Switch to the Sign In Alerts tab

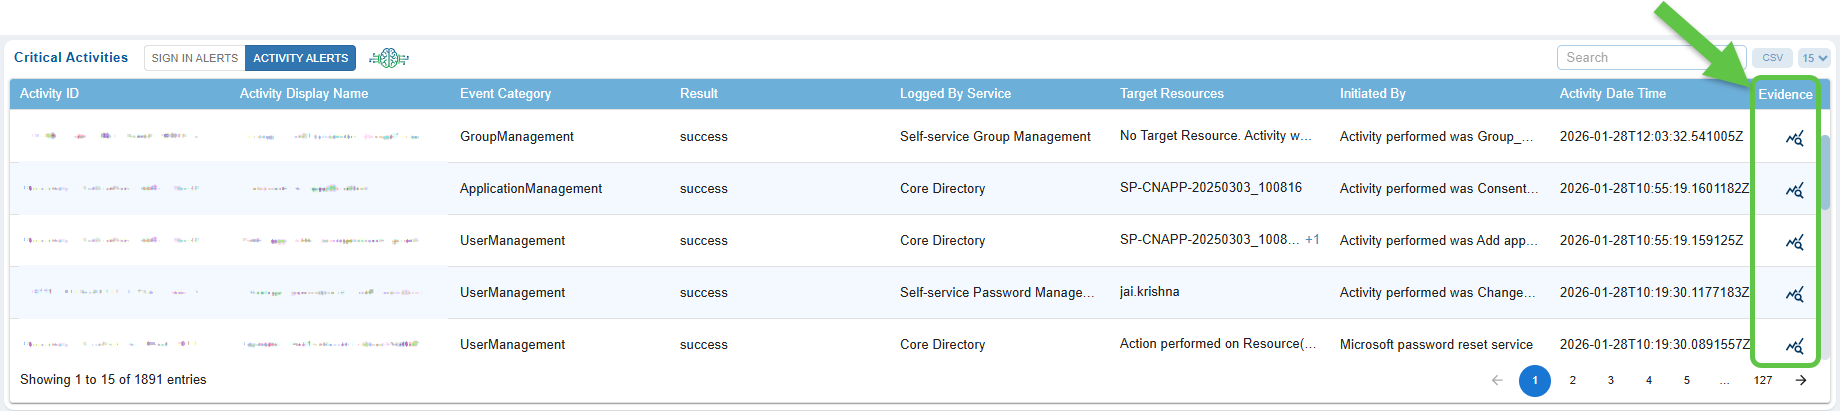click(x=195, y=58)
